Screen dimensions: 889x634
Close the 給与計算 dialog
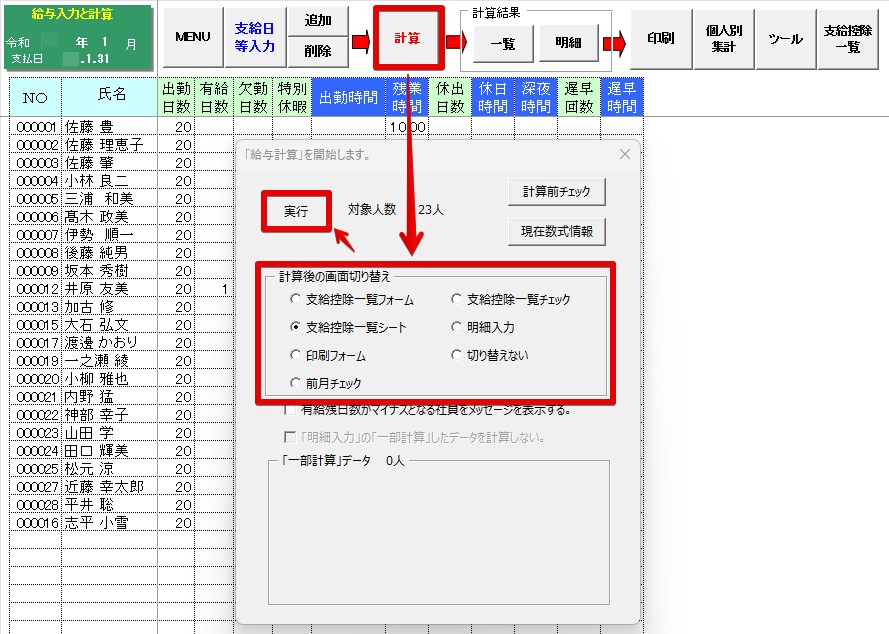click(x=625, y=154)
